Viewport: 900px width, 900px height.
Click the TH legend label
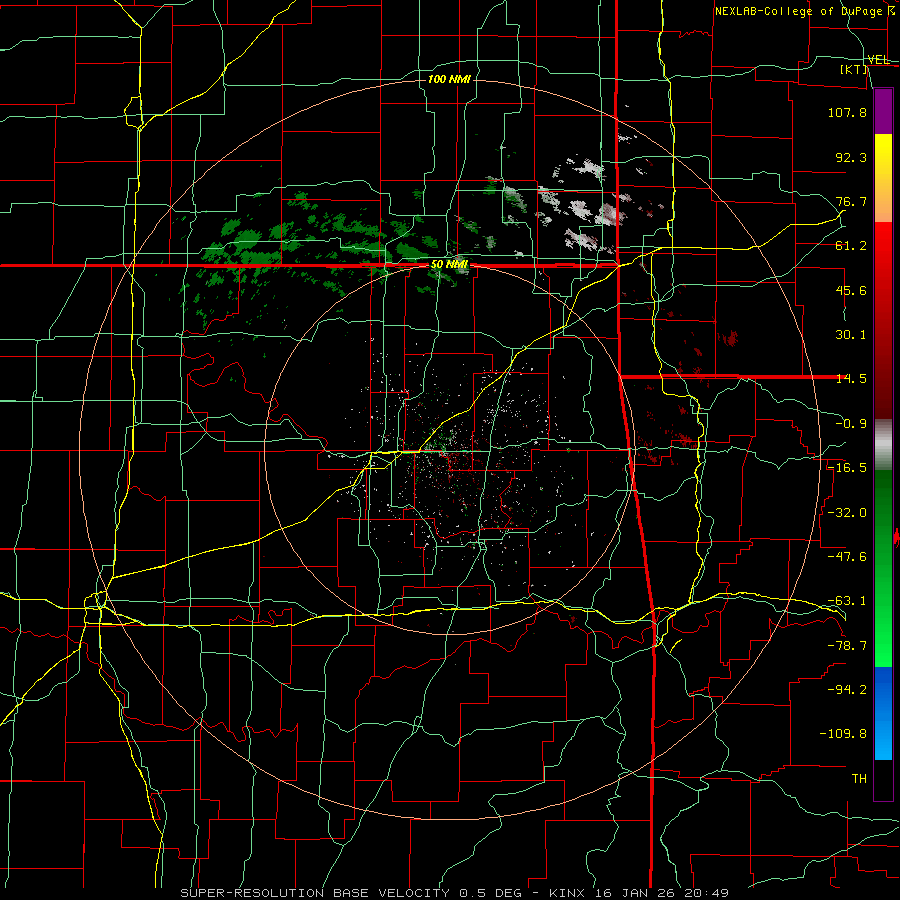859,779
